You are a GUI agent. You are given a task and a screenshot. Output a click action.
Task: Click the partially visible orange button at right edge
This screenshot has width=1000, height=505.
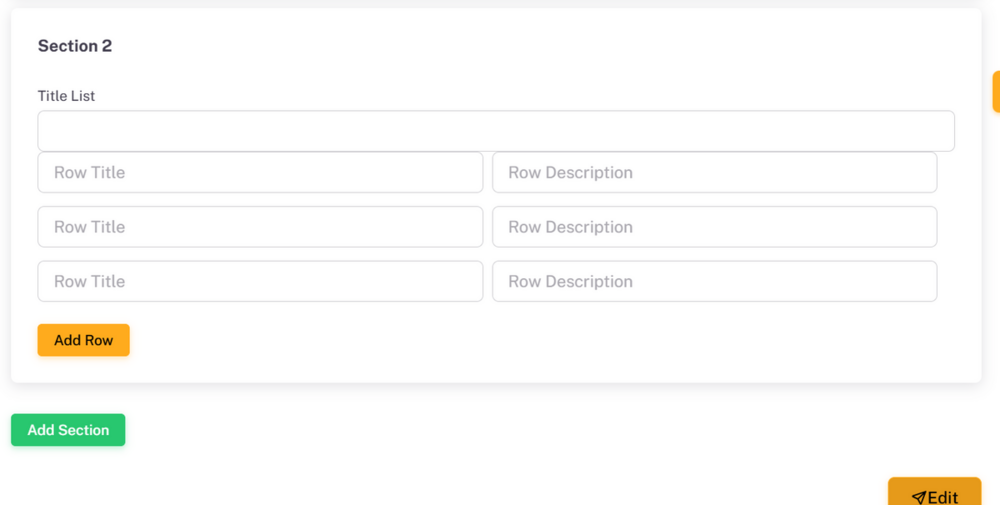pyautogui.click(x=996, y=92)
